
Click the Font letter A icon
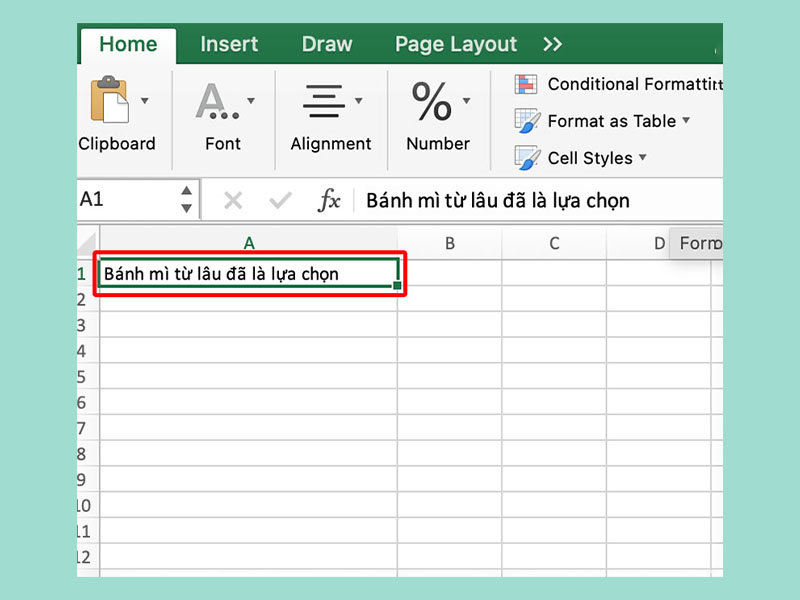tap(213, 100)
